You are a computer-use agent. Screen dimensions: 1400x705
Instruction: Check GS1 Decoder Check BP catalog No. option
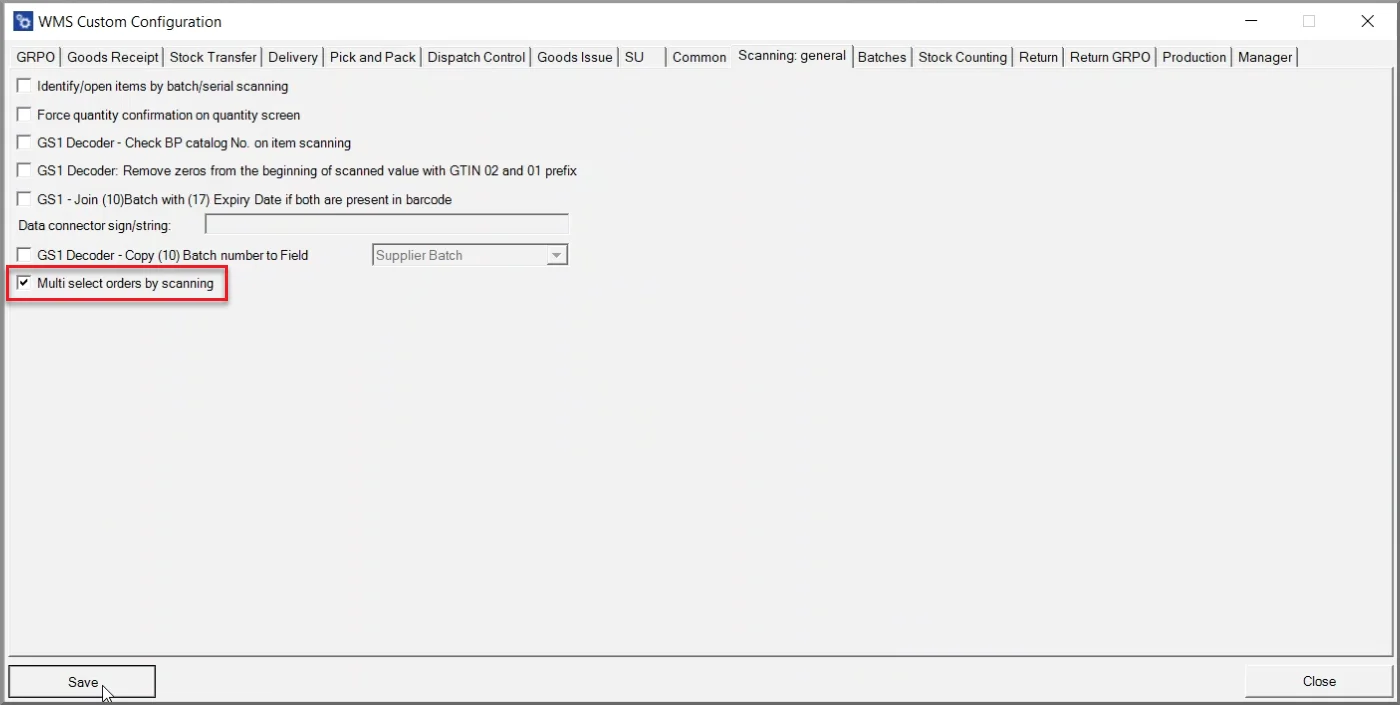point(24,142)
